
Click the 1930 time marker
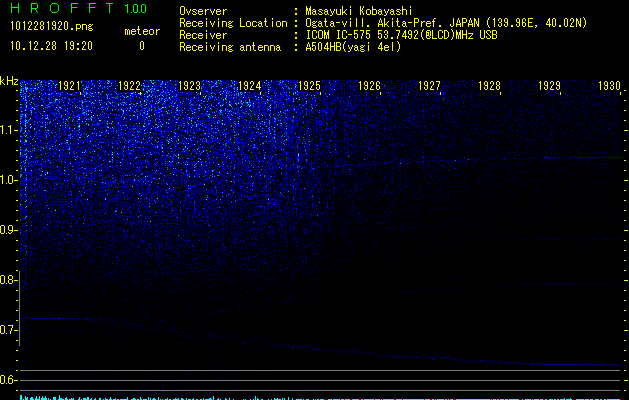pos(609,86)
